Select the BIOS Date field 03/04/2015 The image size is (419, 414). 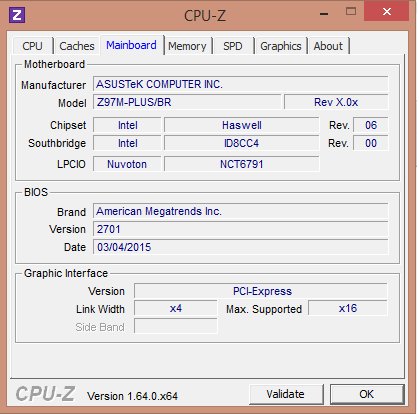click(x=241, y=247)
